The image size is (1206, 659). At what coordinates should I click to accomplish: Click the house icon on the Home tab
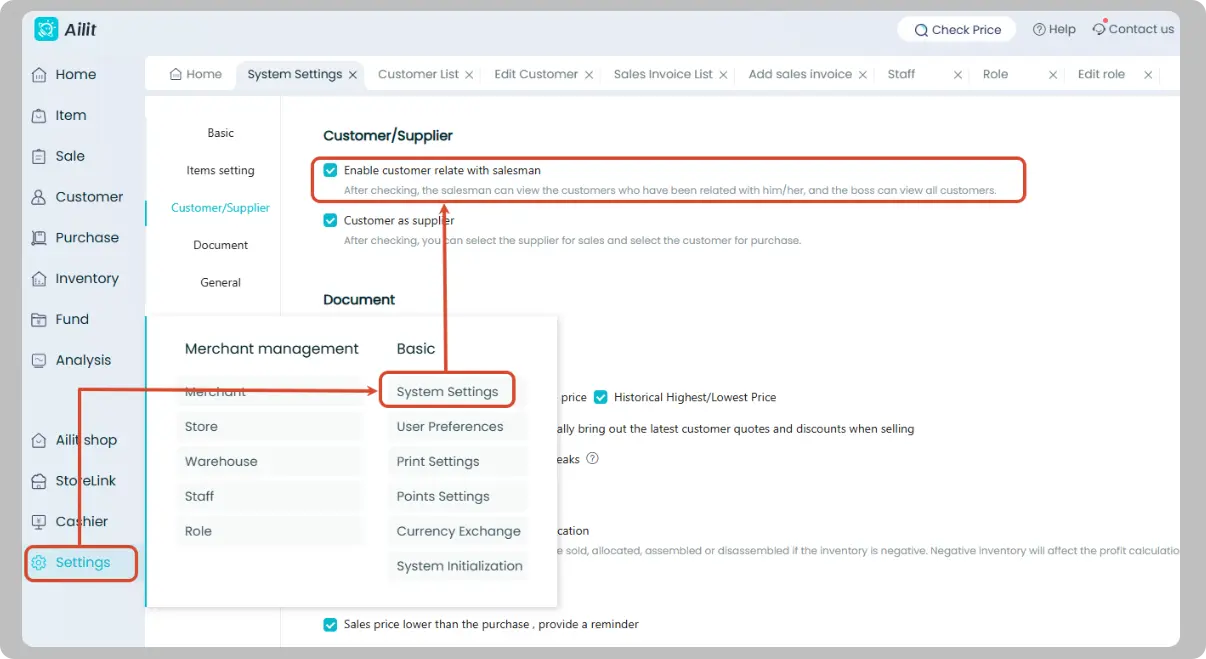176,74
